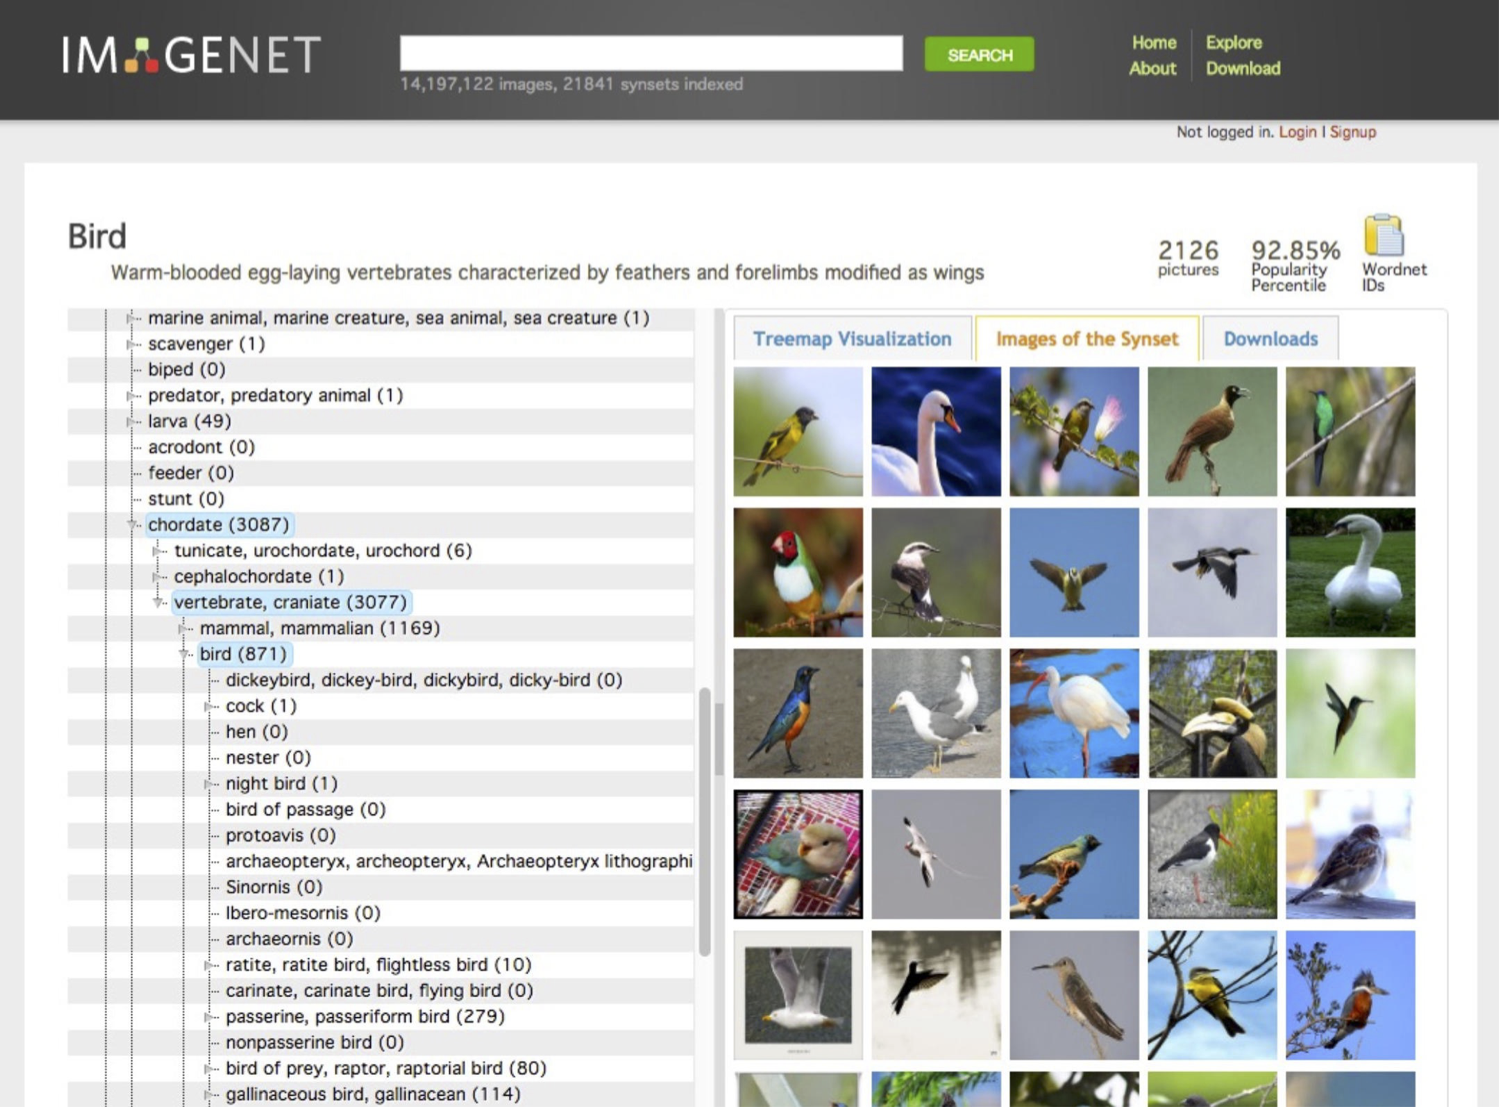Select protoavis (0) tree item

click(280, 836)
